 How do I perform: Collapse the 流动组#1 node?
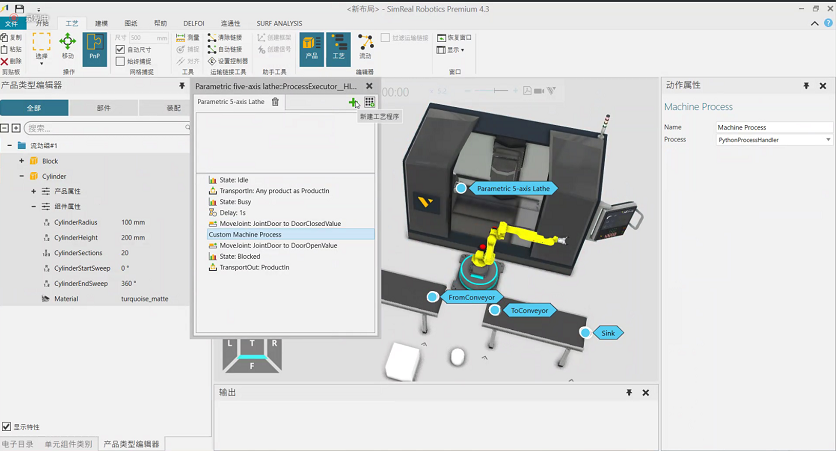pos(10,145)
